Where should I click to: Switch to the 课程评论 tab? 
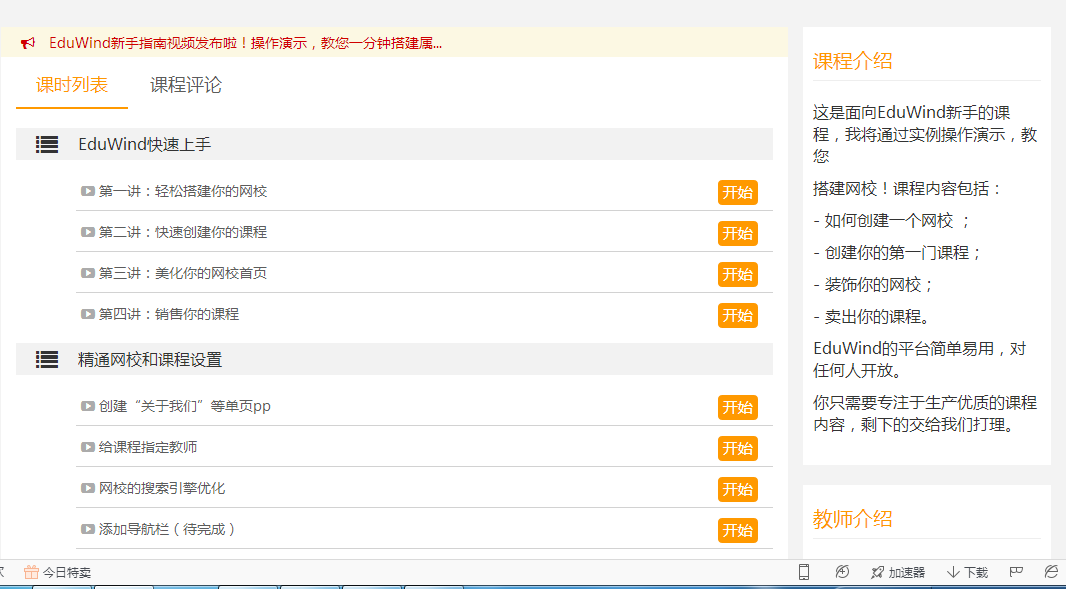click(x=186, y=85)
